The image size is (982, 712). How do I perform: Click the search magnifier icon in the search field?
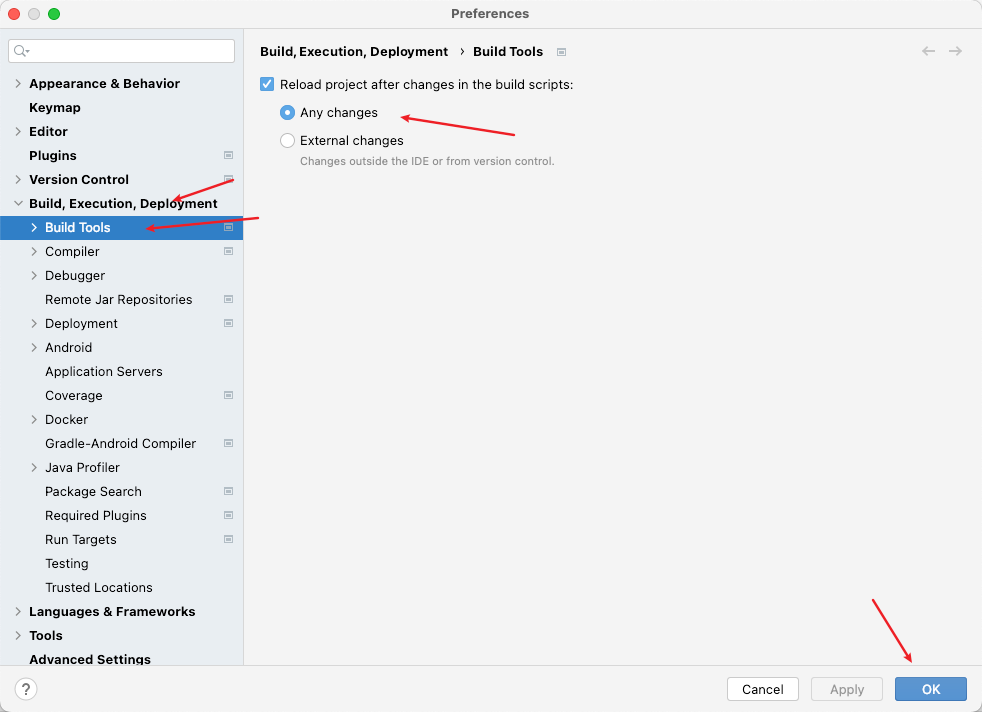[x=21, y=51]
